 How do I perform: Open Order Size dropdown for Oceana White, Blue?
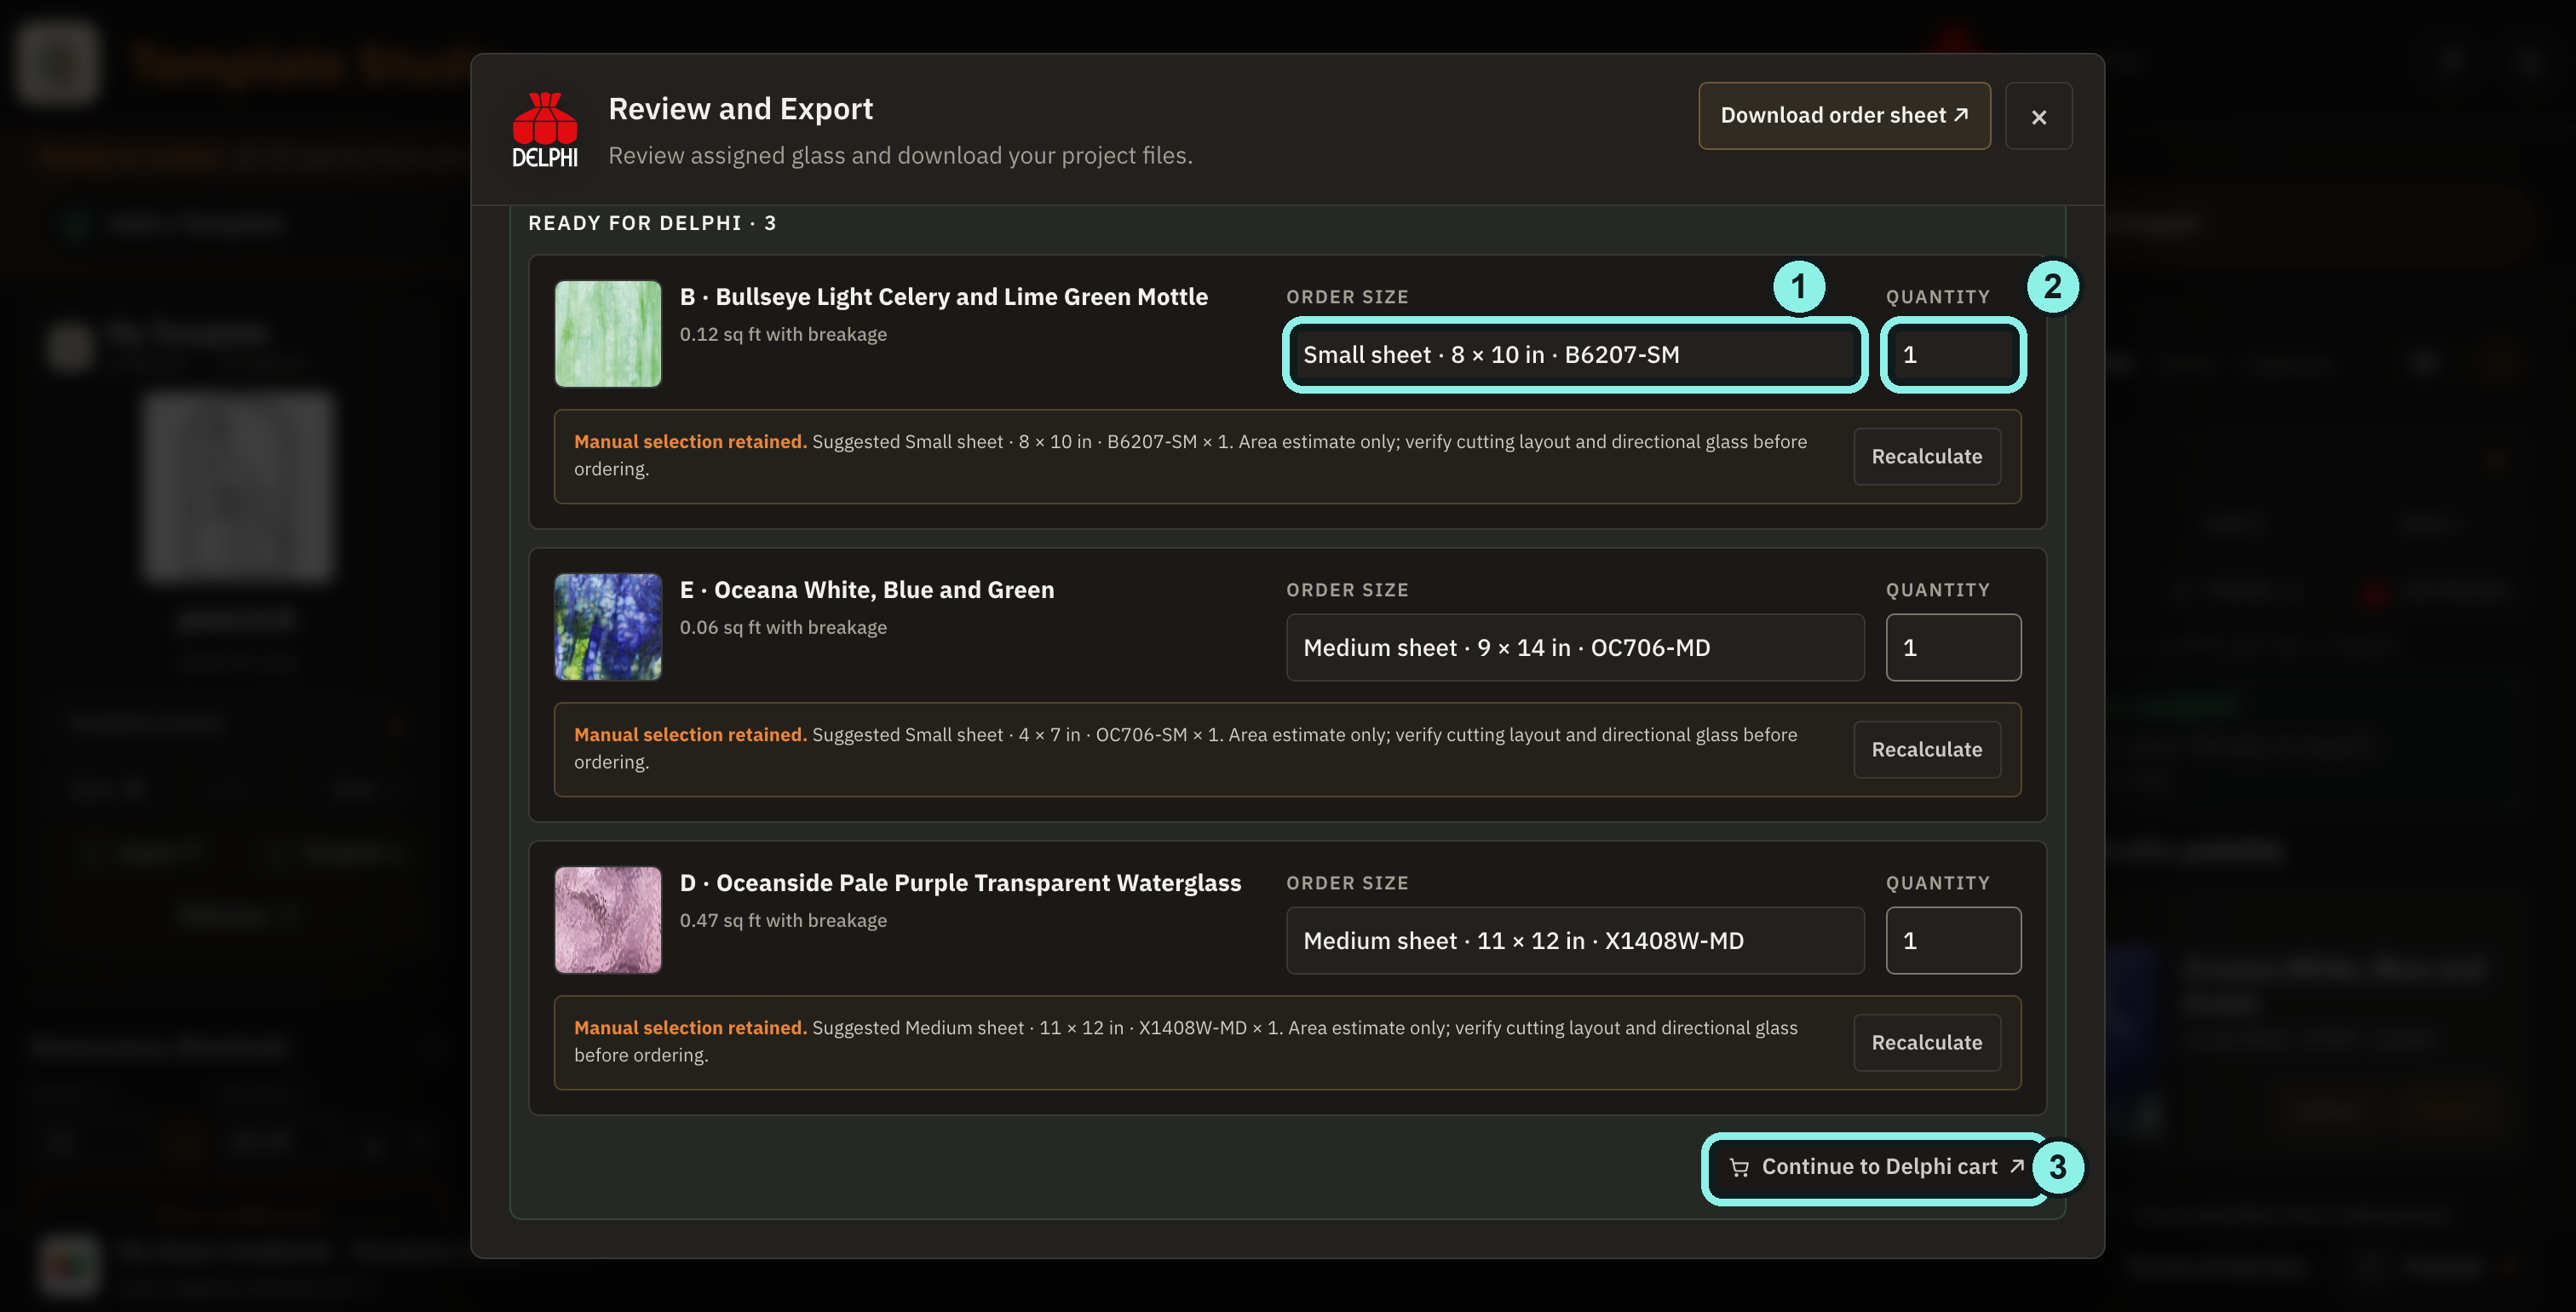click(1575, 648)
